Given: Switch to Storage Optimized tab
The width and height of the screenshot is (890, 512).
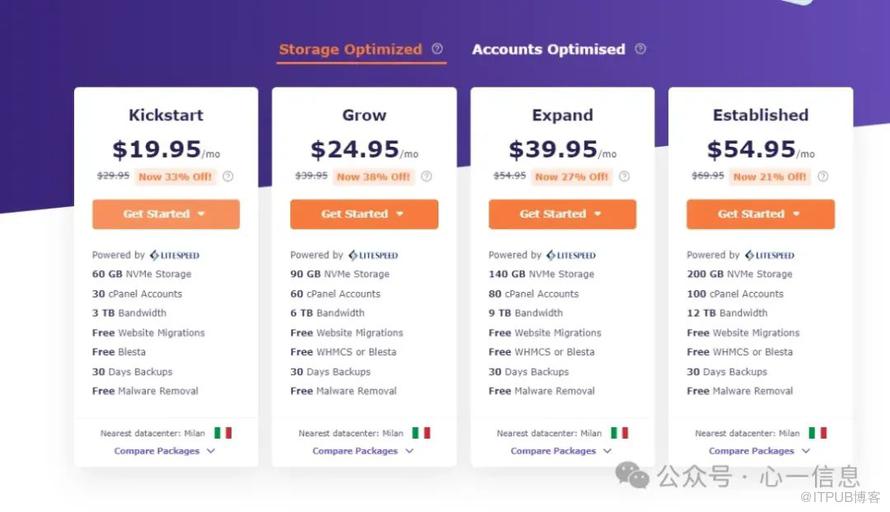Looking at the screenshot, I should tap(350, 49).
